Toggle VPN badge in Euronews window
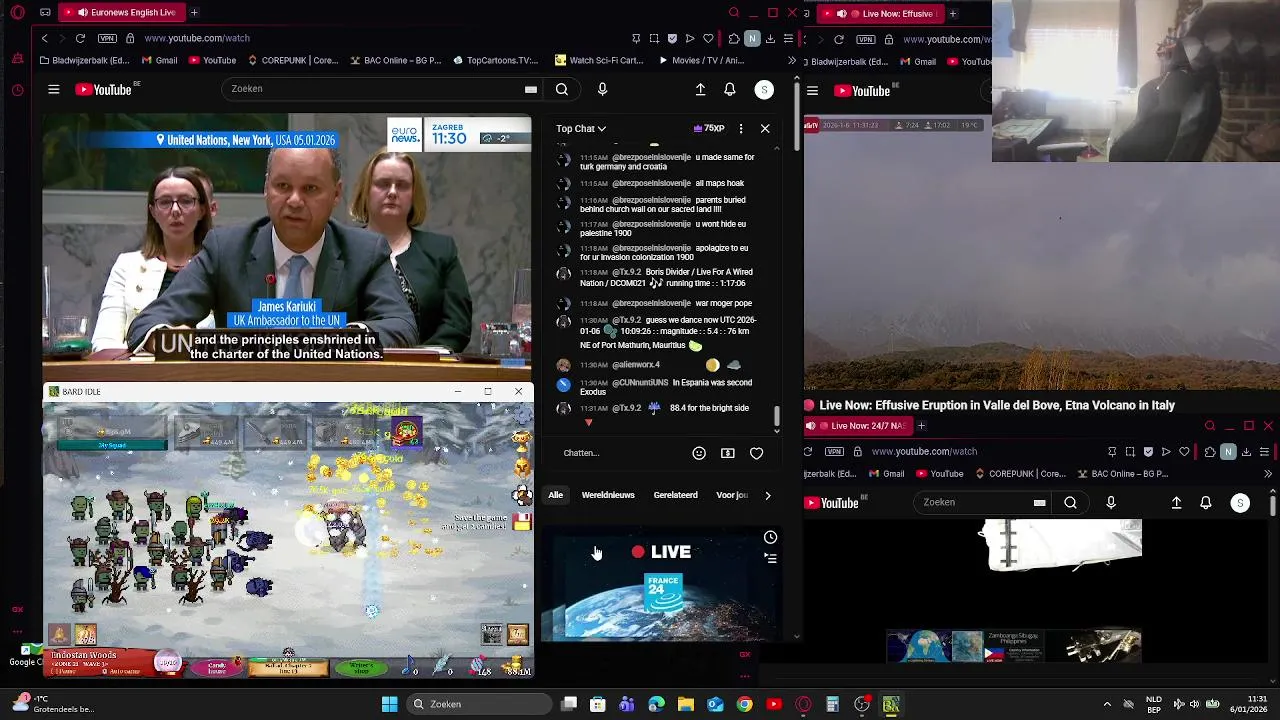 click(x=107, y=38)
